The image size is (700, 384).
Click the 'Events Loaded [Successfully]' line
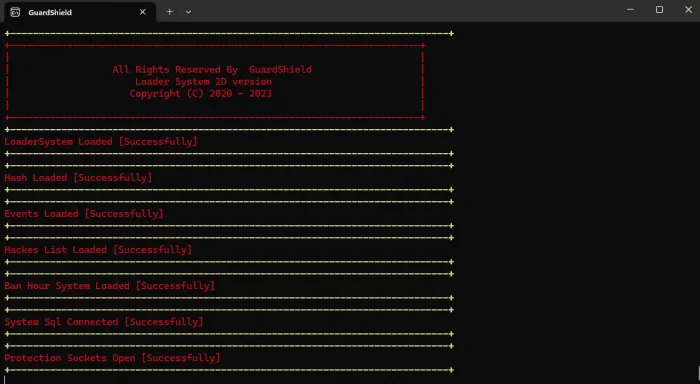pyautogui.click(x=84, y=214)
